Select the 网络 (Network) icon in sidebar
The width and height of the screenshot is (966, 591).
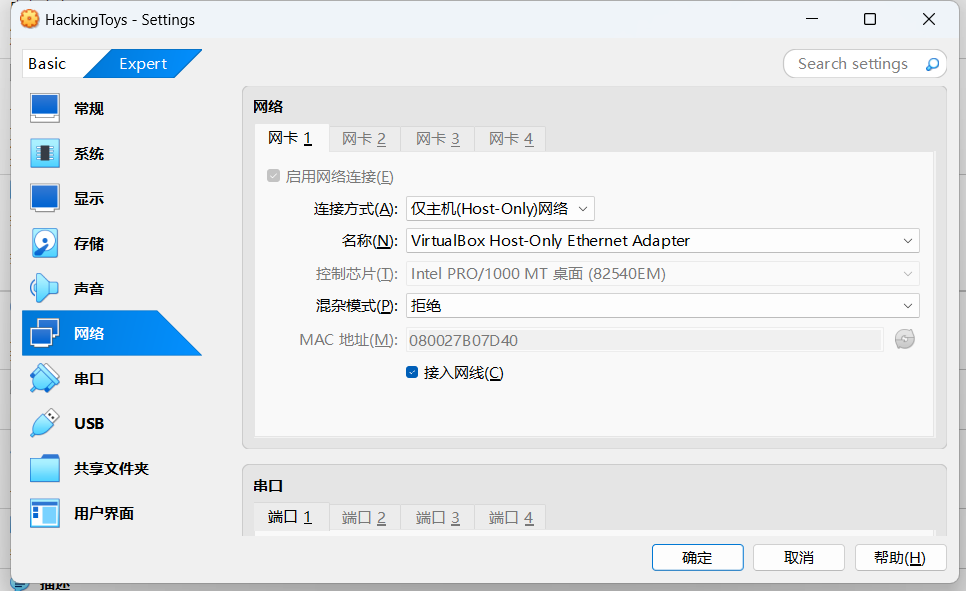click(45, 333)
